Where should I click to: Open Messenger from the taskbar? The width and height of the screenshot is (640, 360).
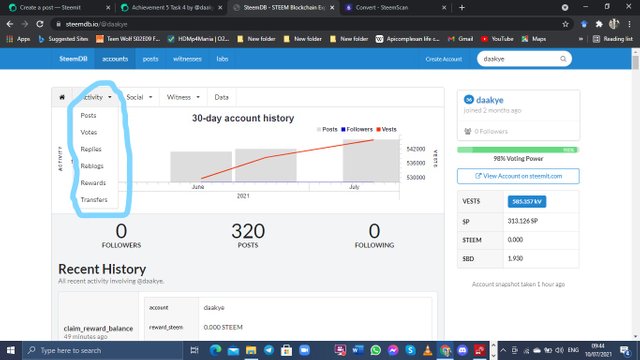[393, 350]
